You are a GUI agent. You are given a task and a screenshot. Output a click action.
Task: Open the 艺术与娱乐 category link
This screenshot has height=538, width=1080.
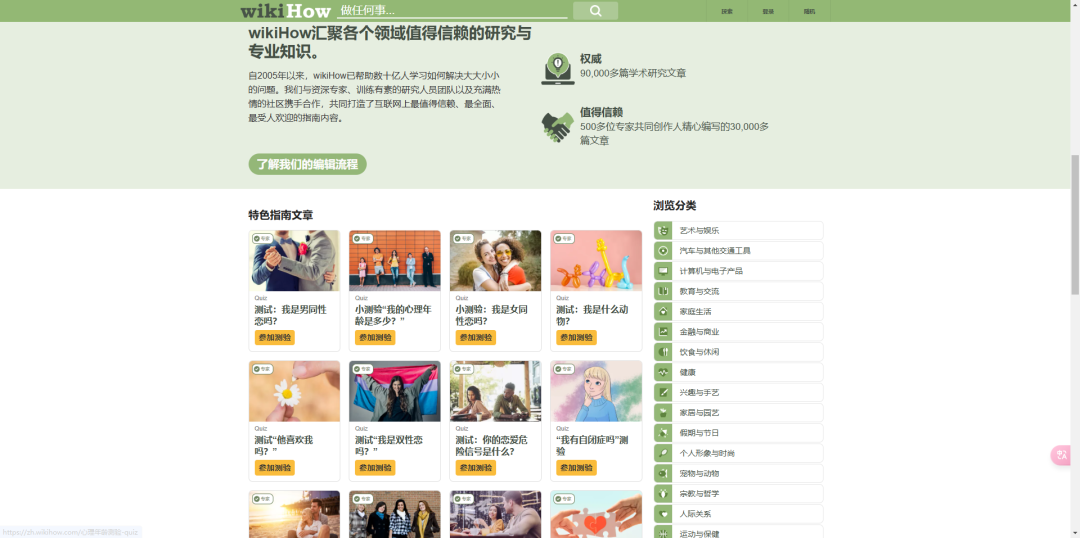pyautogui.click(x=738, y=231)
